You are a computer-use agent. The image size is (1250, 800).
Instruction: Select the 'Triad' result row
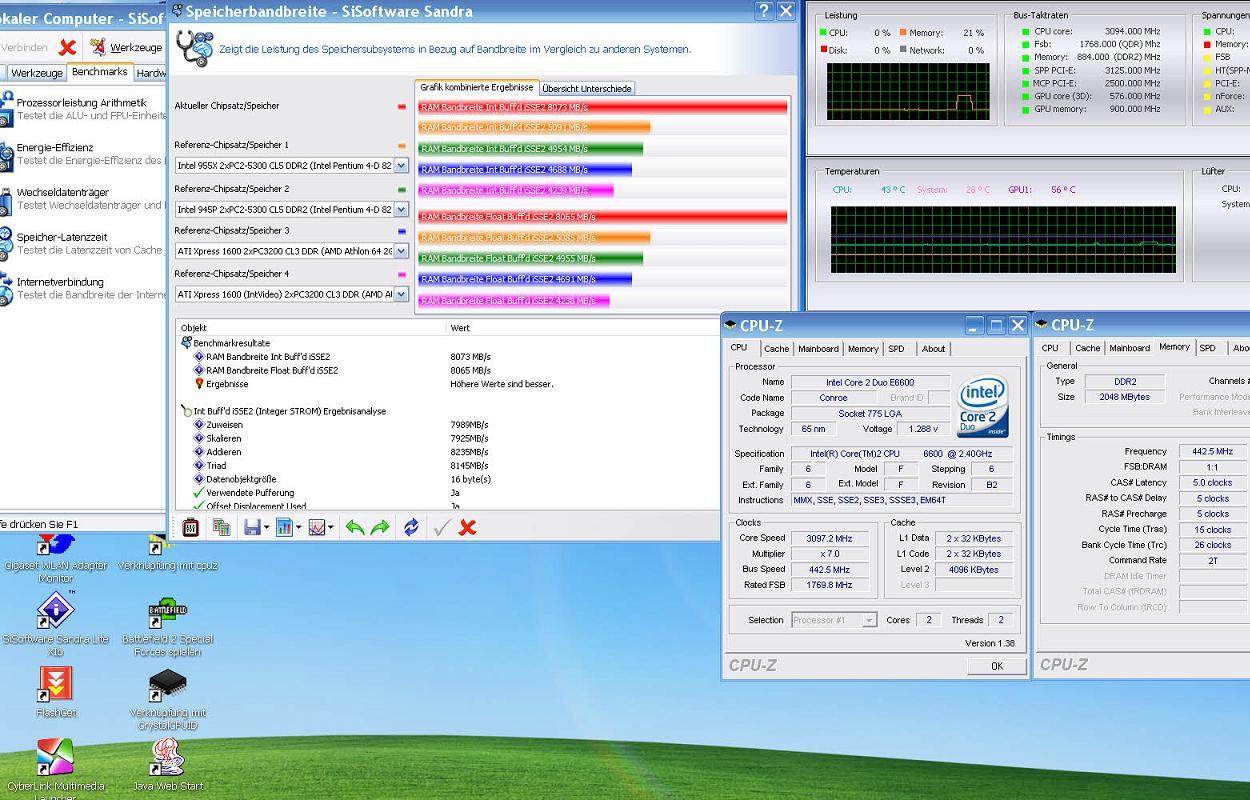point(216,465)
